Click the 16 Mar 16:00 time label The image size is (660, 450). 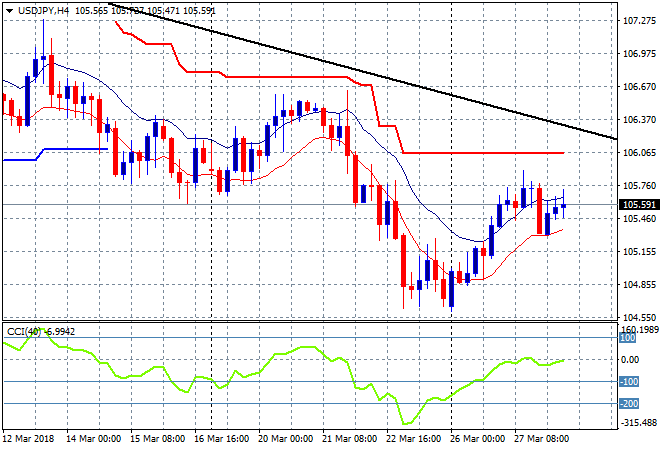click(221, 439)
